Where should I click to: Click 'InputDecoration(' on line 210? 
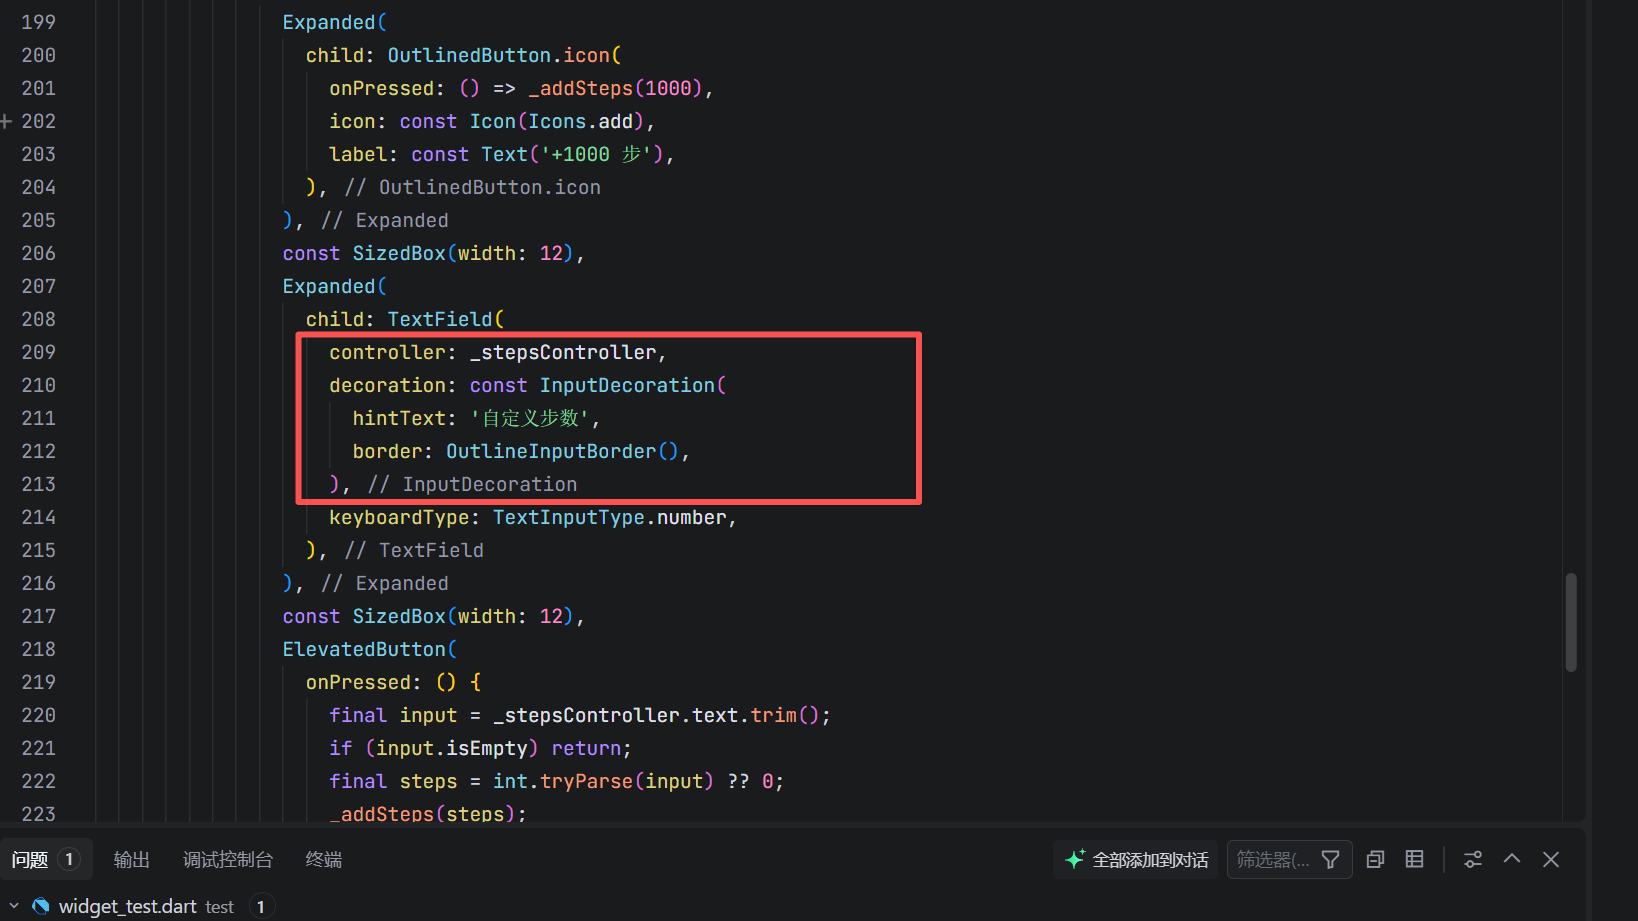[633, 385]
